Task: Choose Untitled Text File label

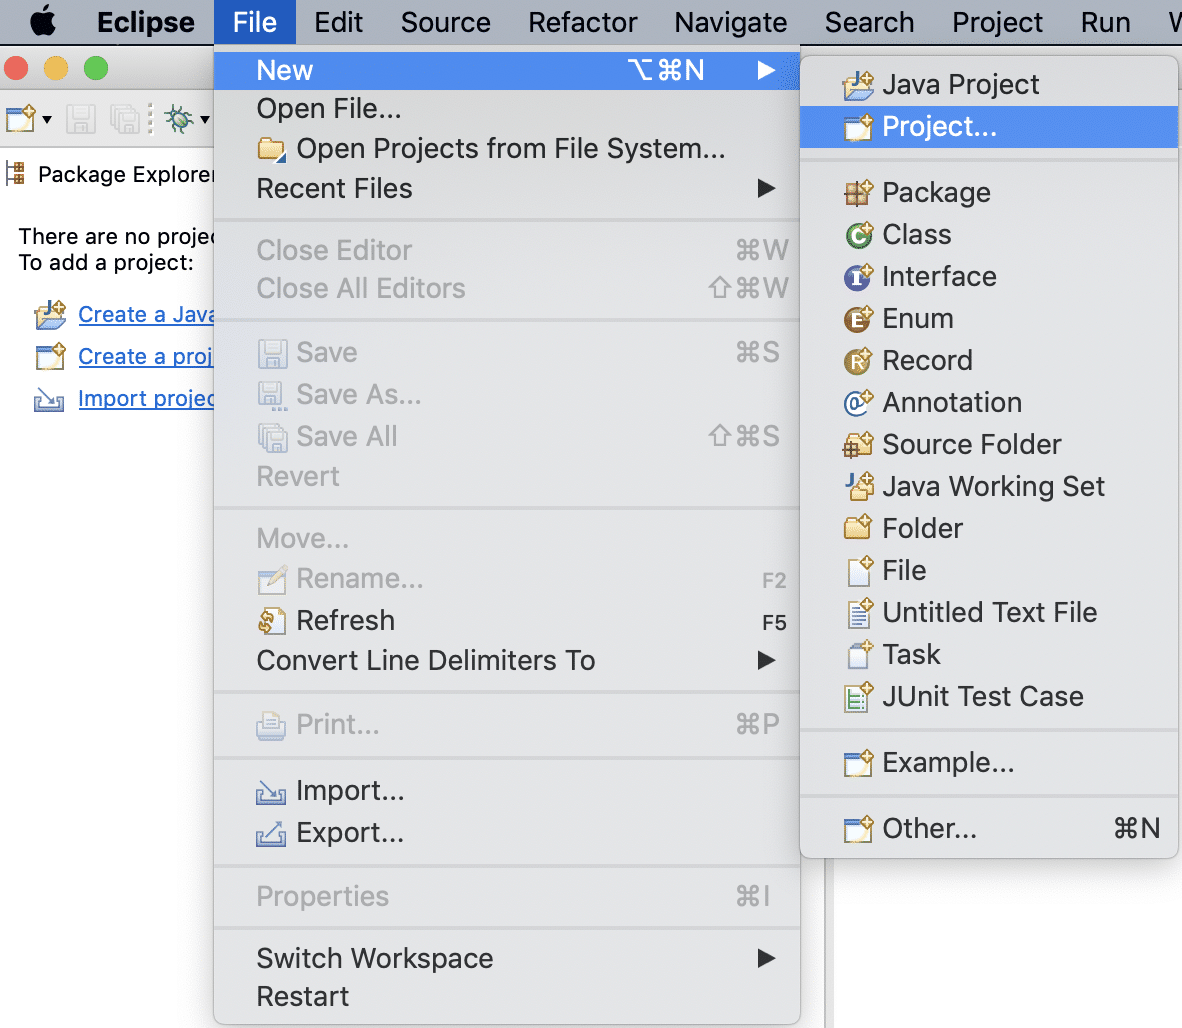Action: pyautogui.click(x=990, y=613)
